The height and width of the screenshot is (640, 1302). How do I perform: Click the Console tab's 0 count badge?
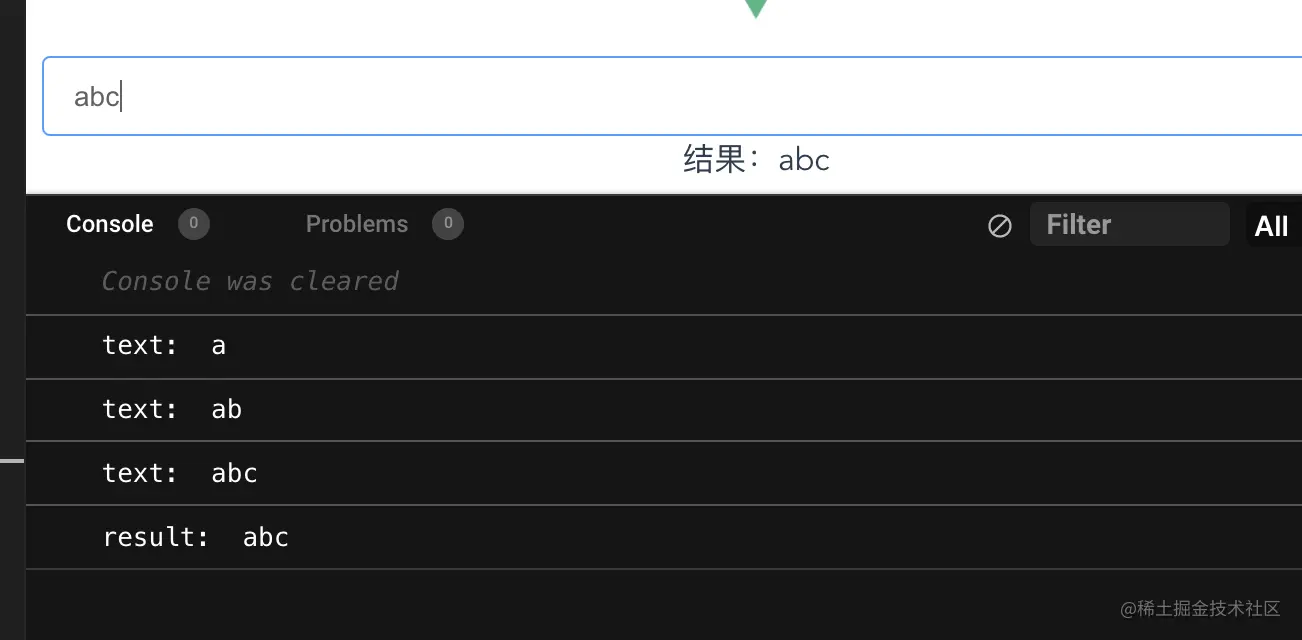pyautogui.click(x=194, y=224)
